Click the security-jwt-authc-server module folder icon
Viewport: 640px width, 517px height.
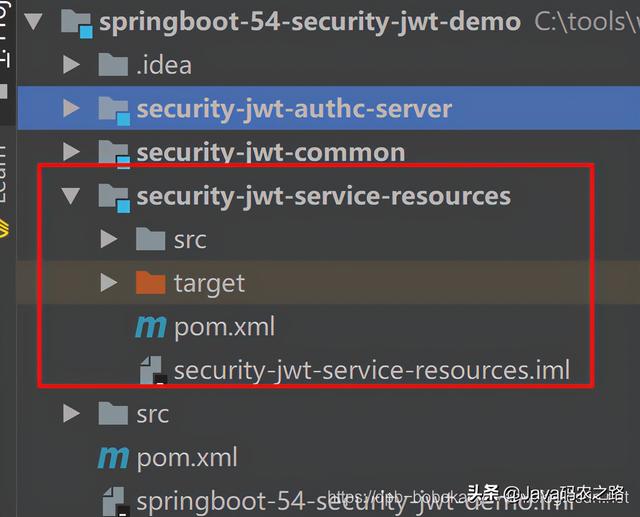114,111
